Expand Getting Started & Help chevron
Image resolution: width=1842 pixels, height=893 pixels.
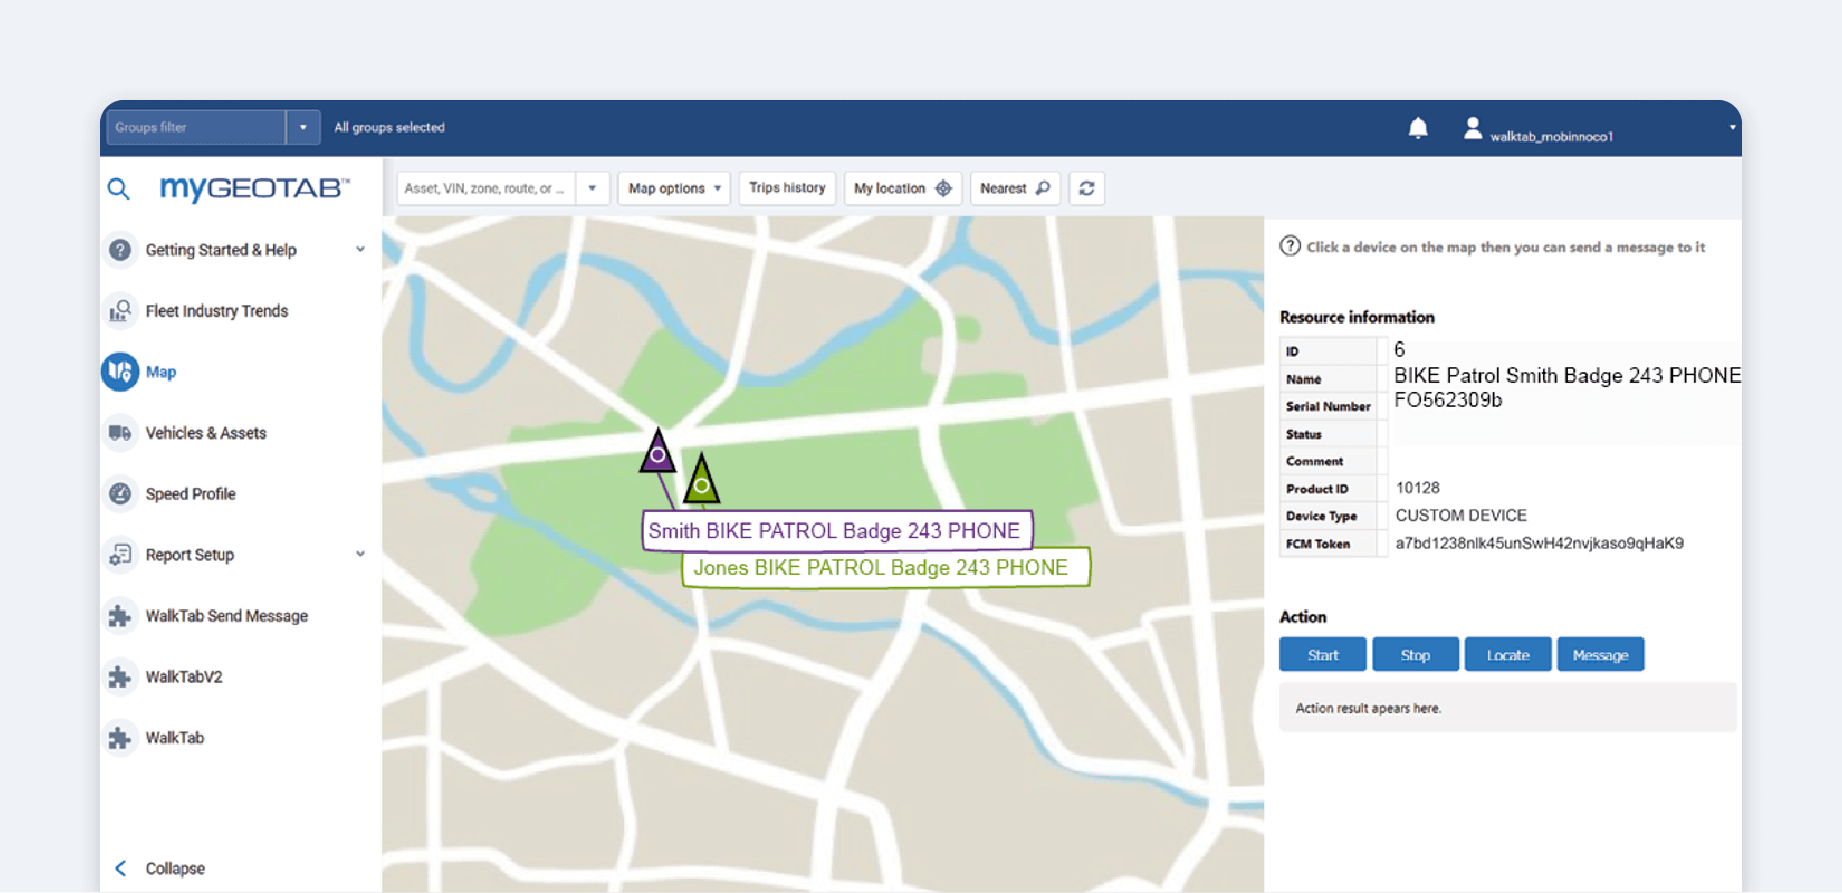pos(360,249)
